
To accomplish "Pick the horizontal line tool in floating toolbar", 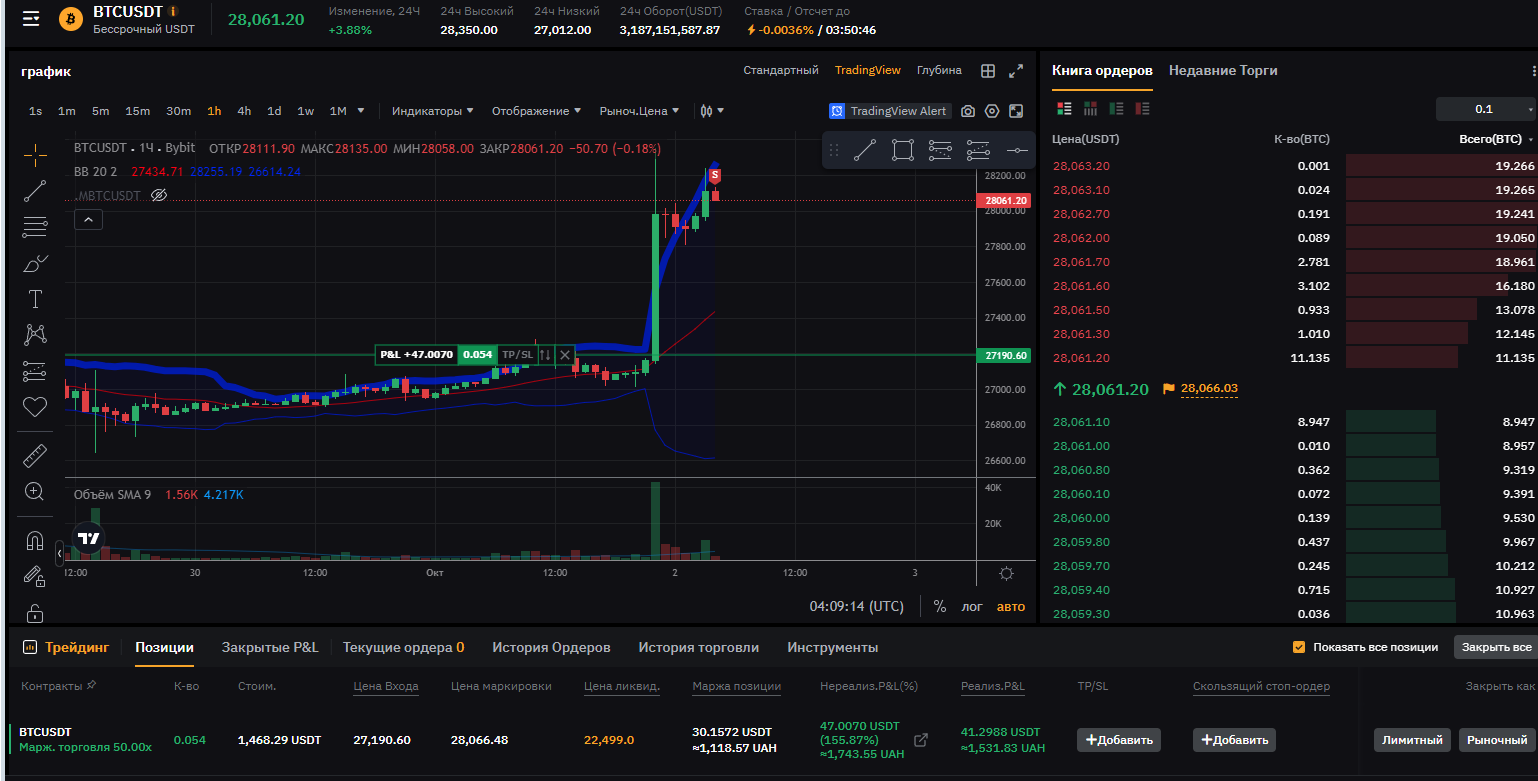I will pos(1017,150).
